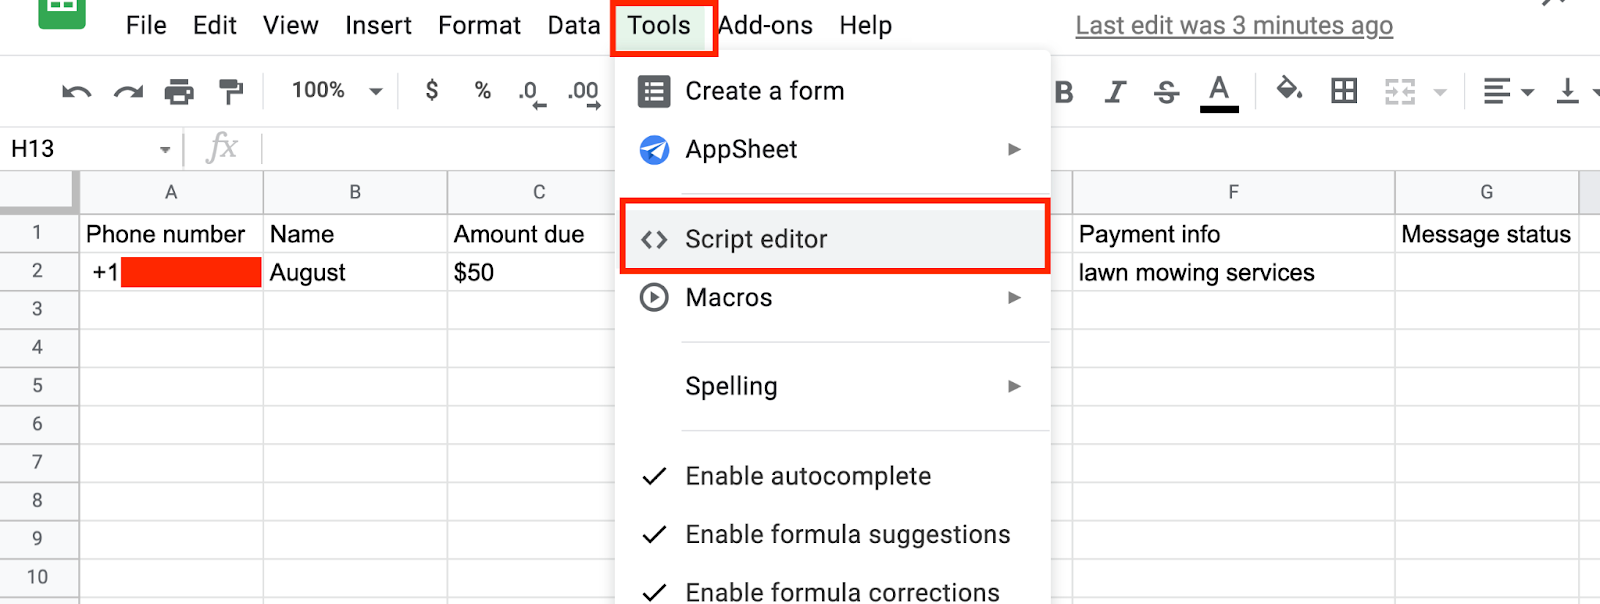Click the undo arrow icon
The image size is (1600, 604).
coord(76,92)
